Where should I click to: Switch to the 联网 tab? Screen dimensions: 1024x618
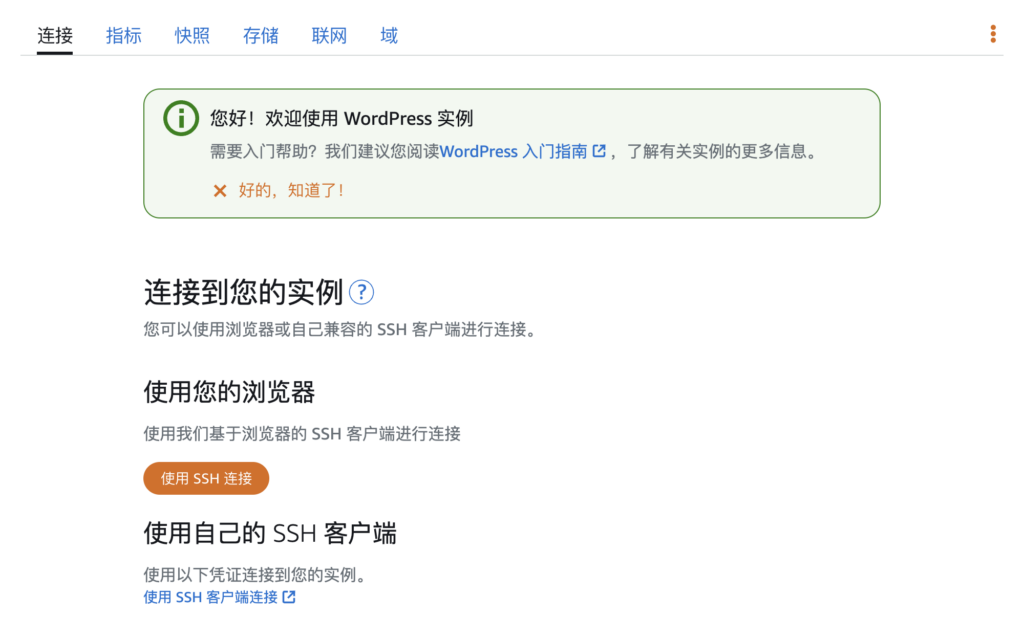coord(329,35)
